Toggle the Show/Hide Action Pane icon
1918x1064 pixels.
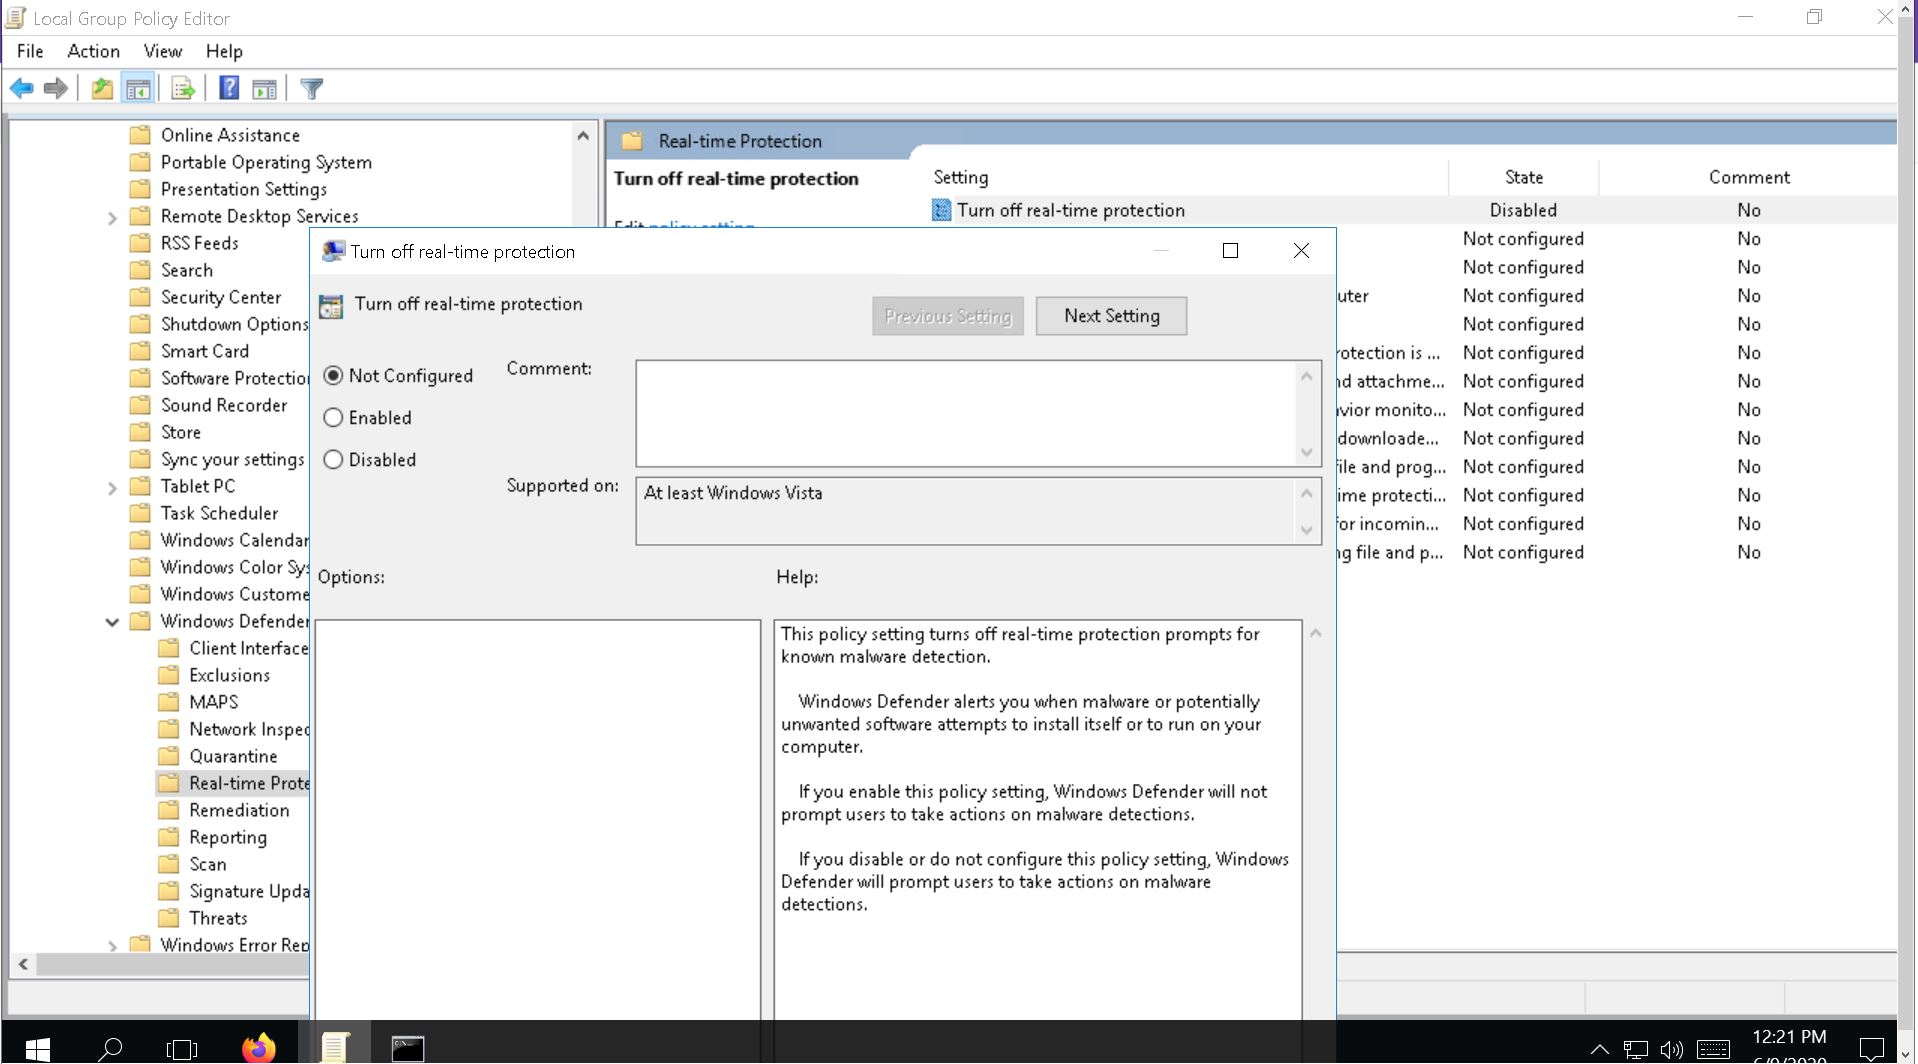tap(264, 88)
